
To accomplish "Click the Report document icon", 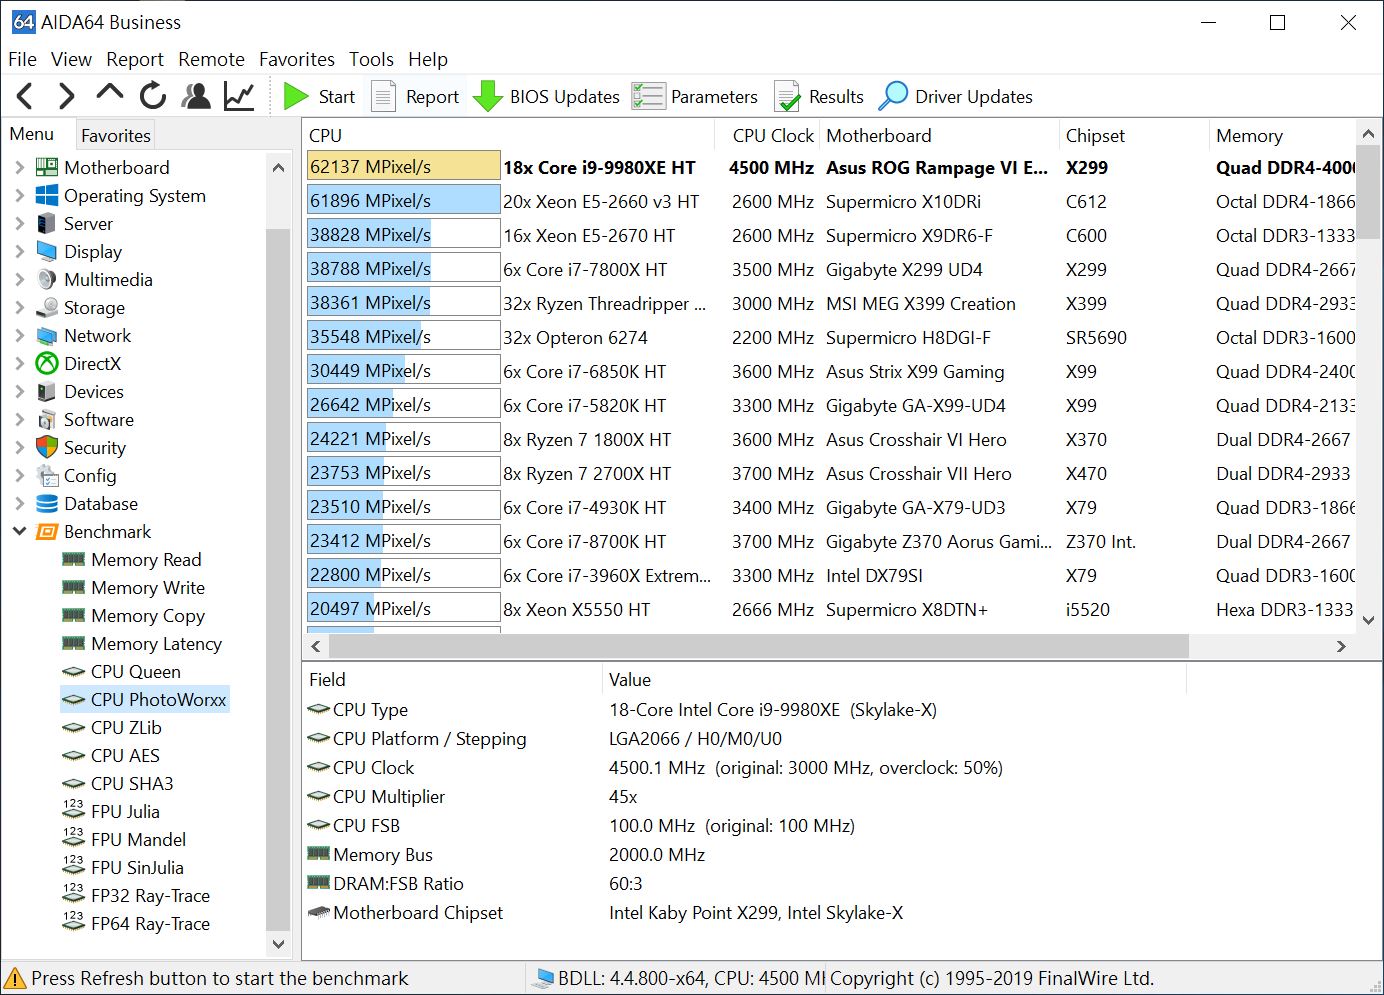I will pos(383,96).
